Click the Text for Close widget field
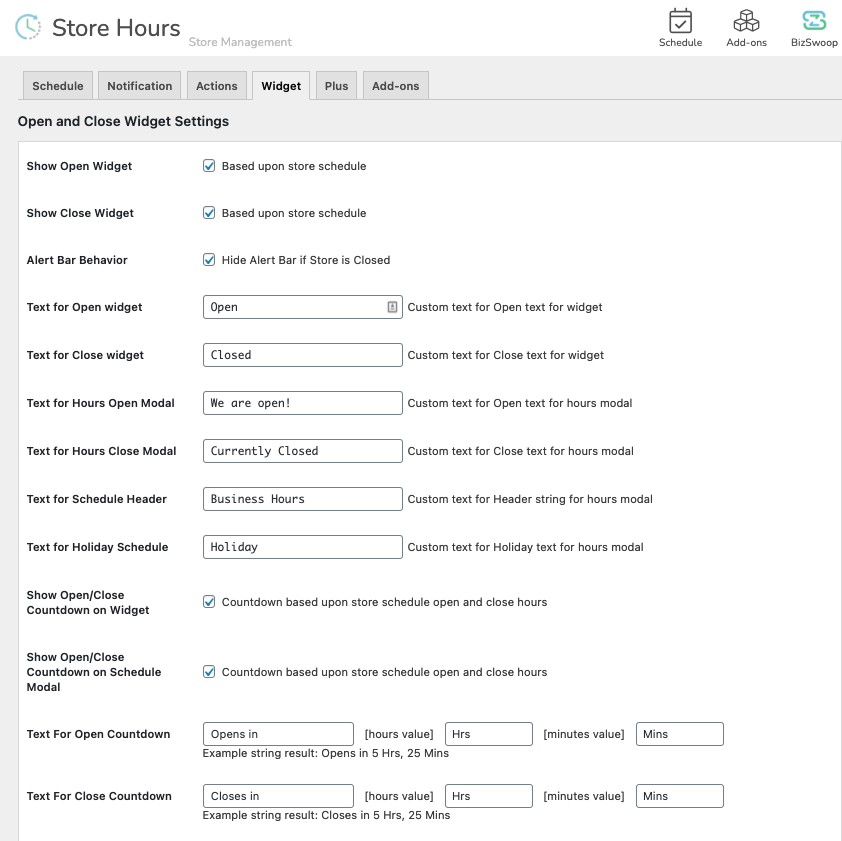The width and height of the screenshot is (842, 841). pos(303,355)
